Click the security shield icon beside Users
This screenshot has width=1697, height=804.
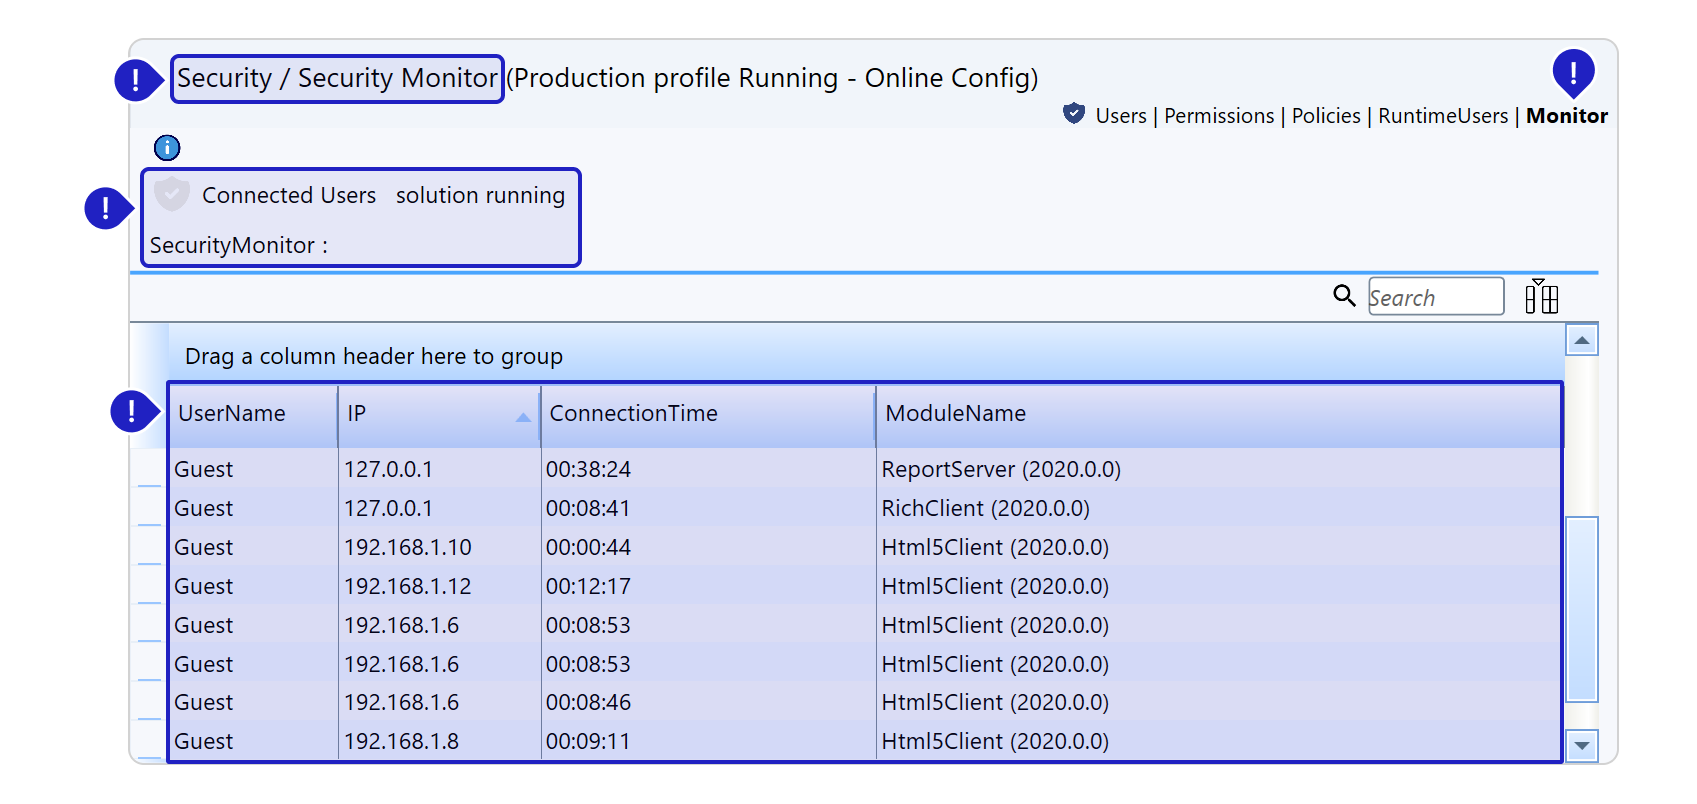coord(1074,114)
